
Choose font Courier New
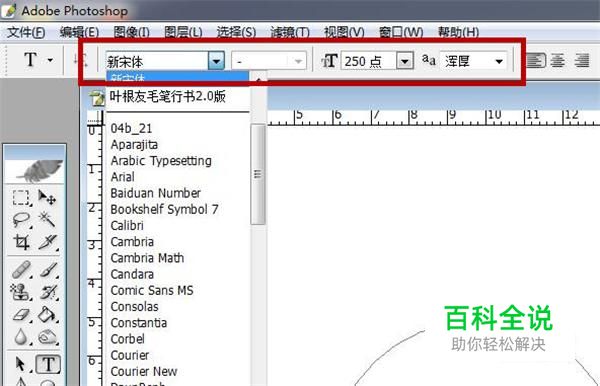coord(143,371)
